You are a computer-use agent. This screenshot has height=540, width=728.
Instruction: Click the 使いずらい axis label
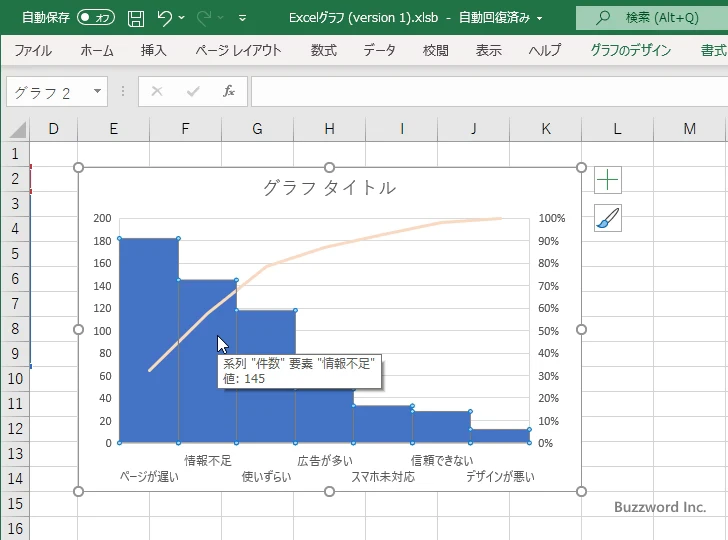[x=266, y=476]
